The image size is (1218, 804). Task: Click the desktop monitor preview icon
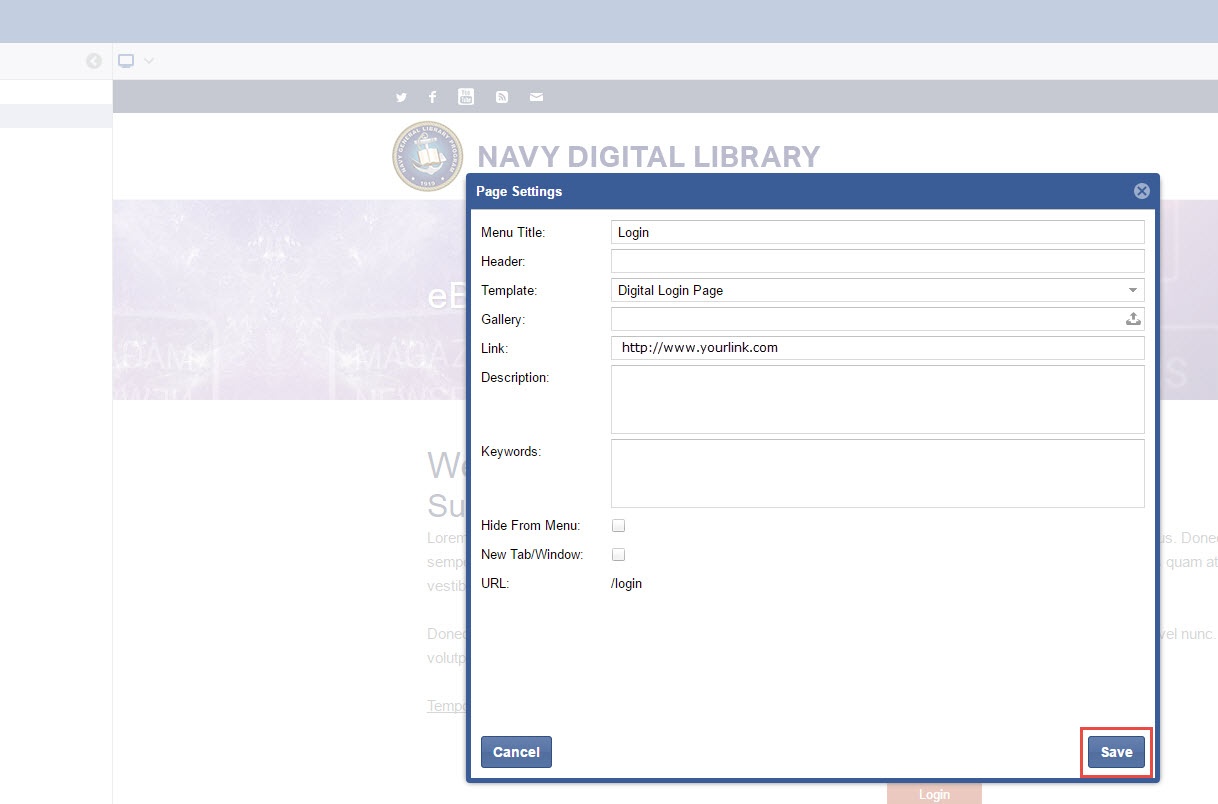126,61
